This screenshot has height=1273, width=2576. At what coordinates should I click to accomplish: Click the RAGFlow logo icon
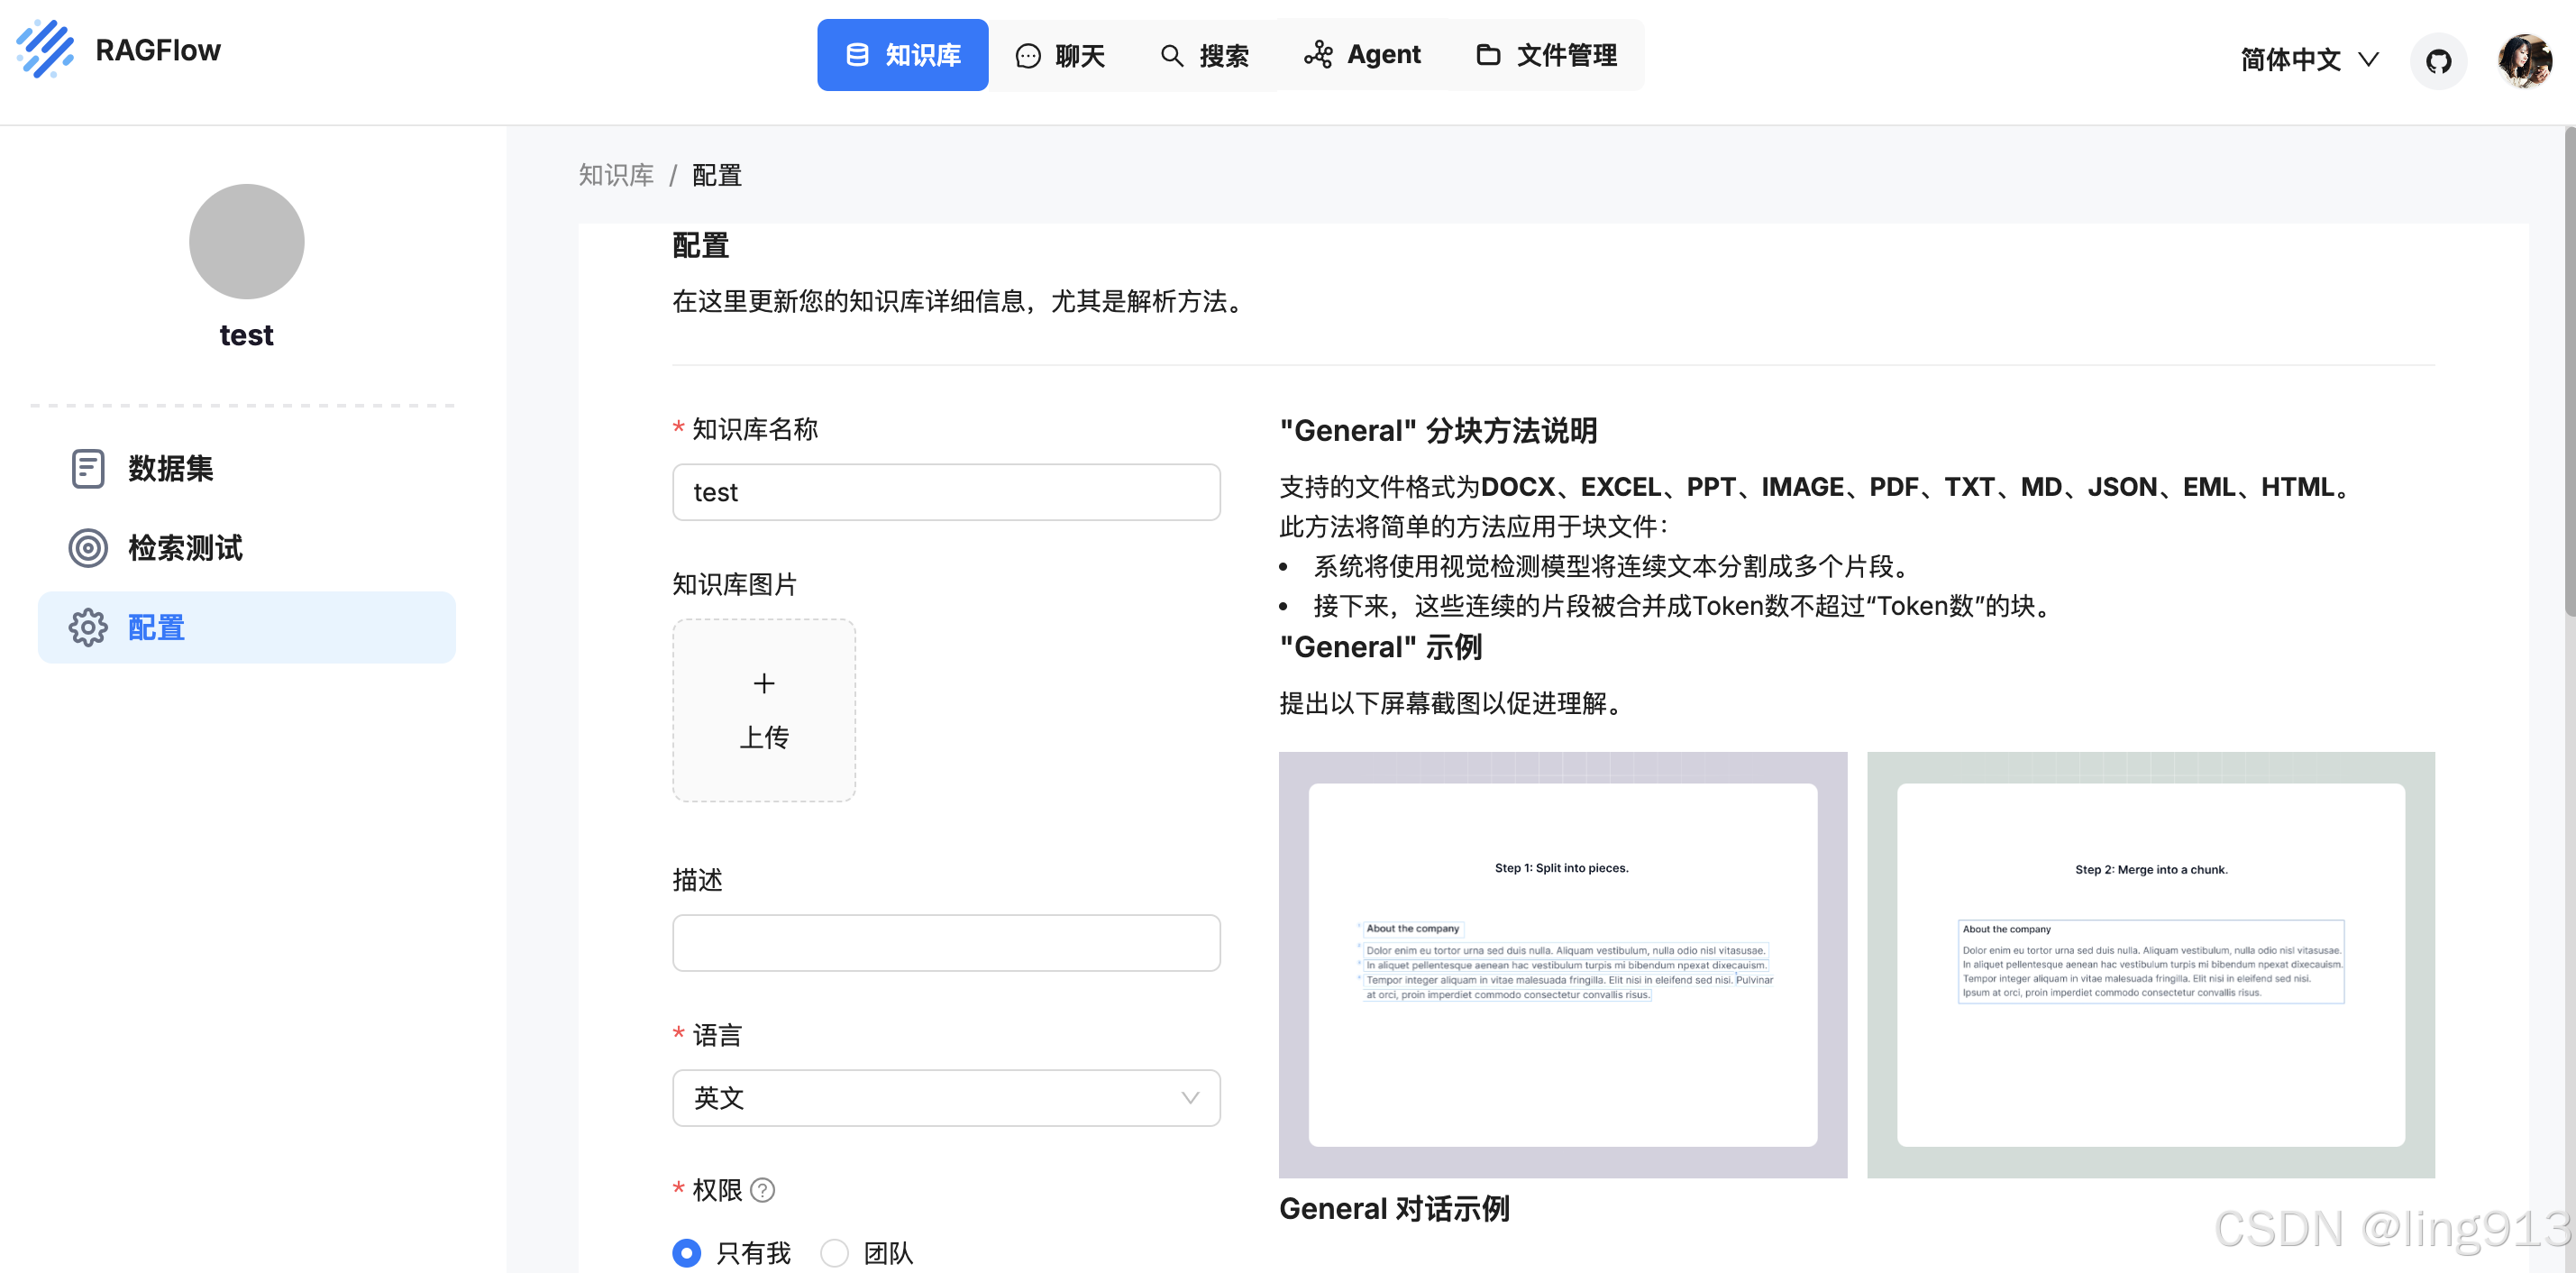(45, 48)
